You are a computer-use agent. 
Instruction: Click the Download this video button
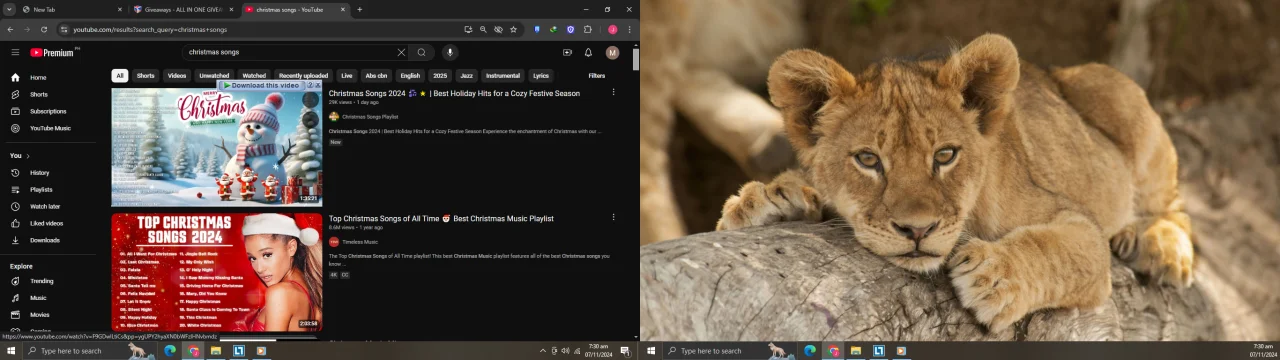262,85
